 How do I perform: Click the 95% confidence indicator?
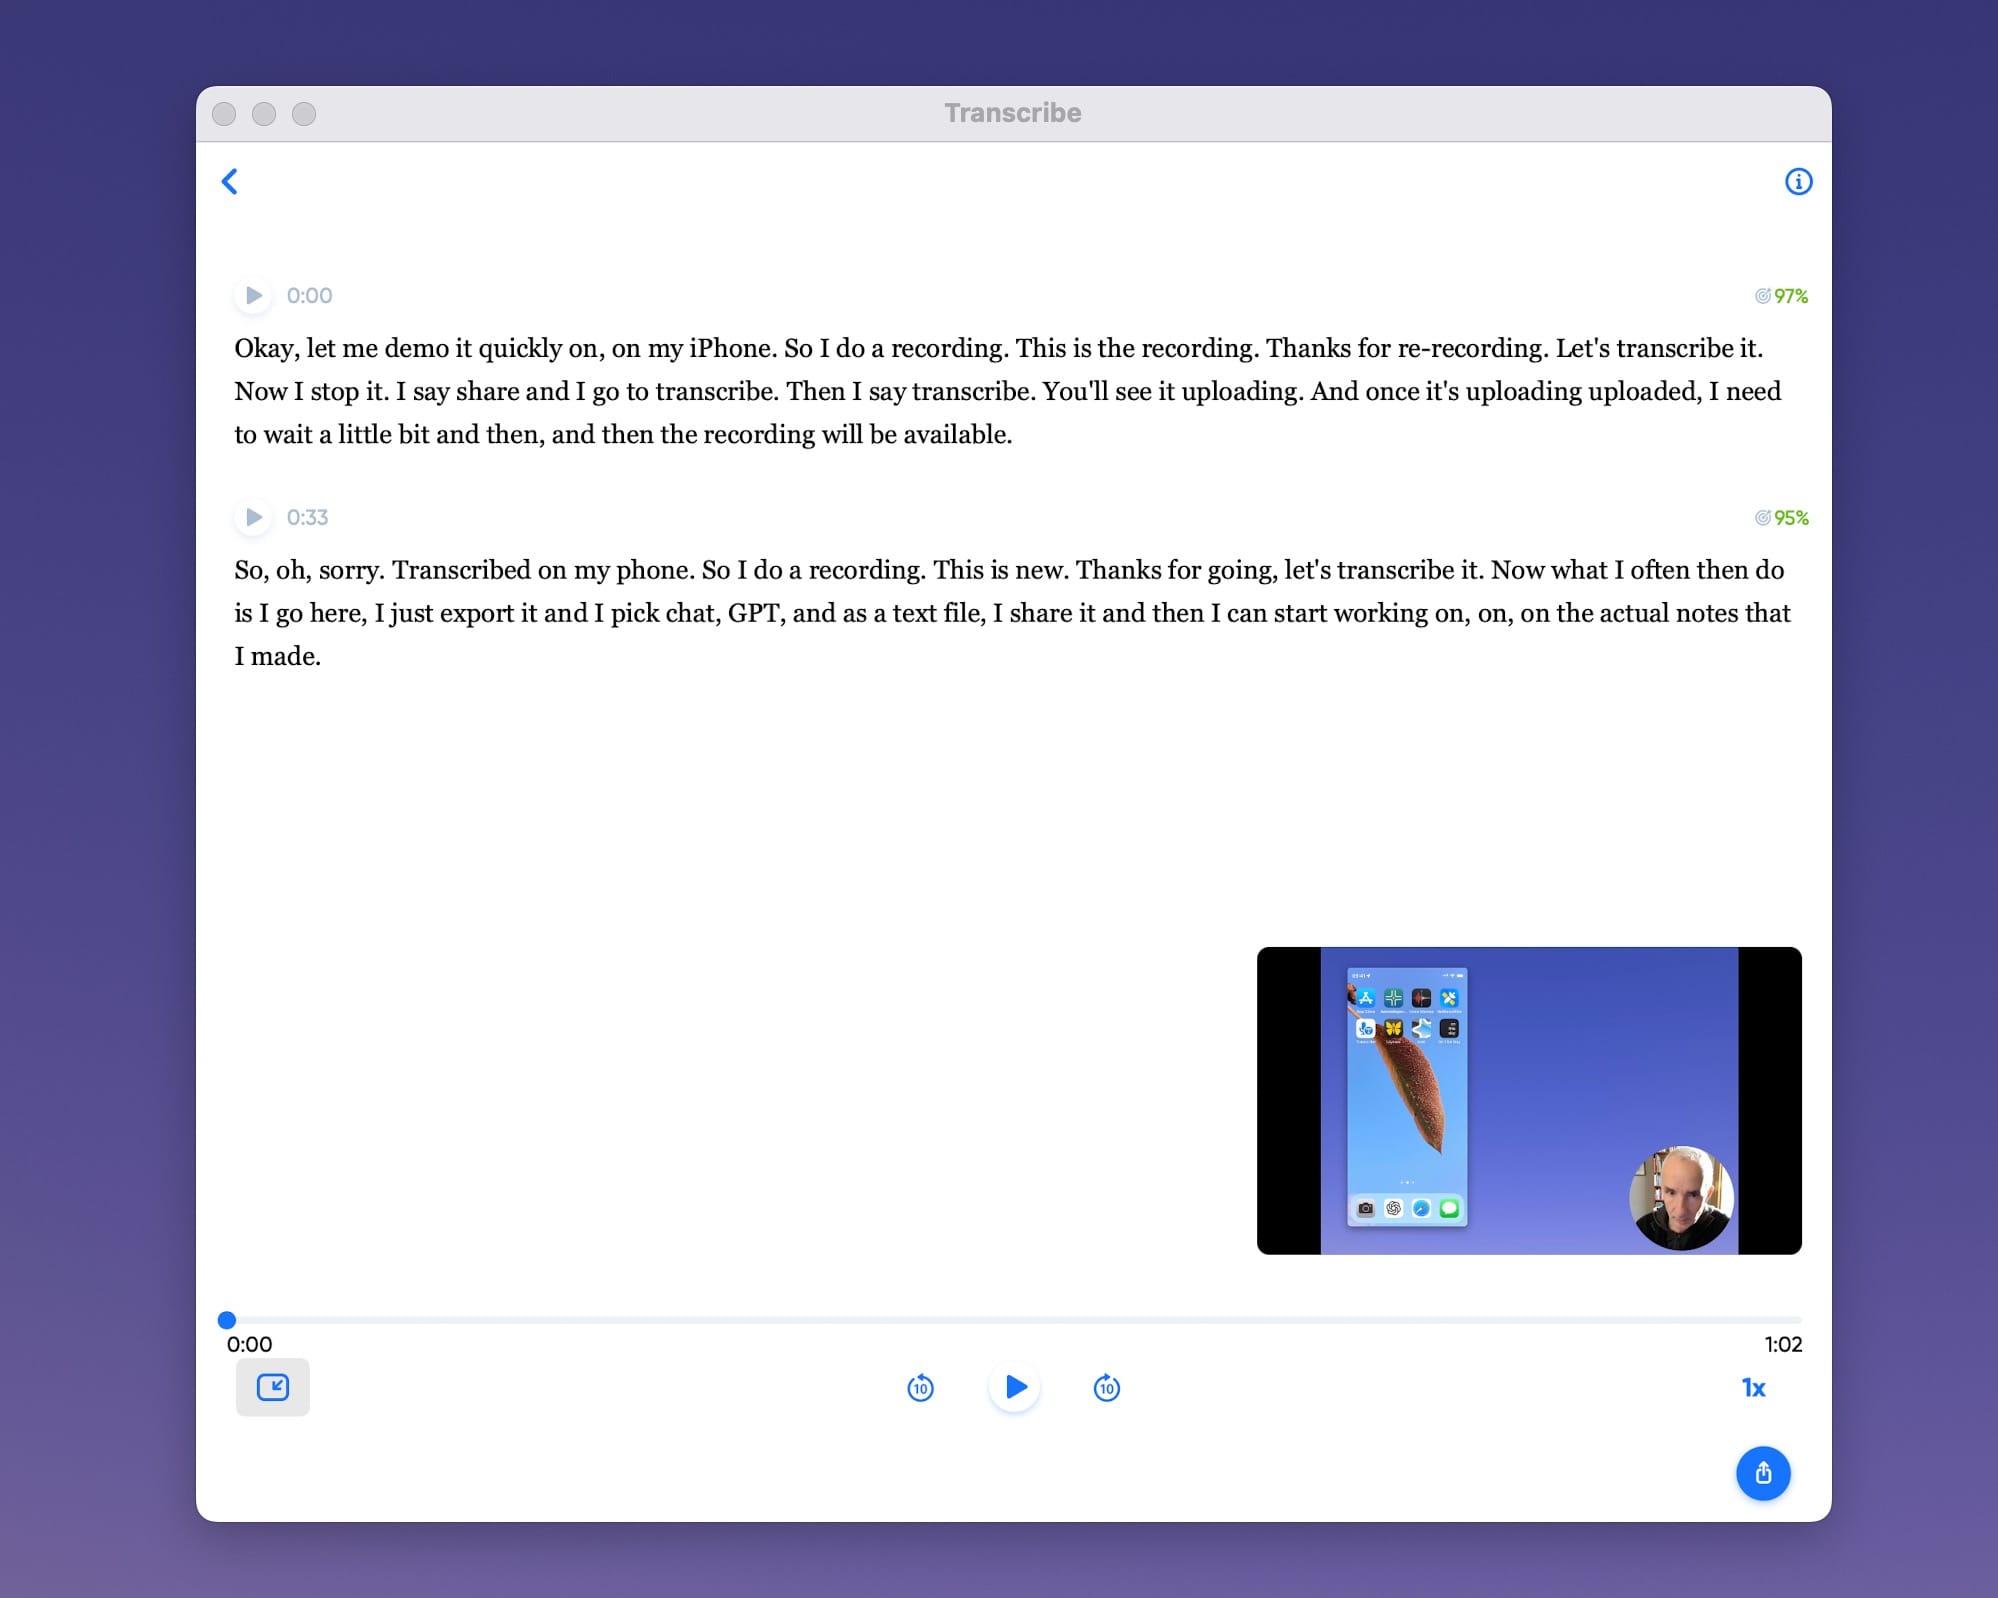point(1781,518)
